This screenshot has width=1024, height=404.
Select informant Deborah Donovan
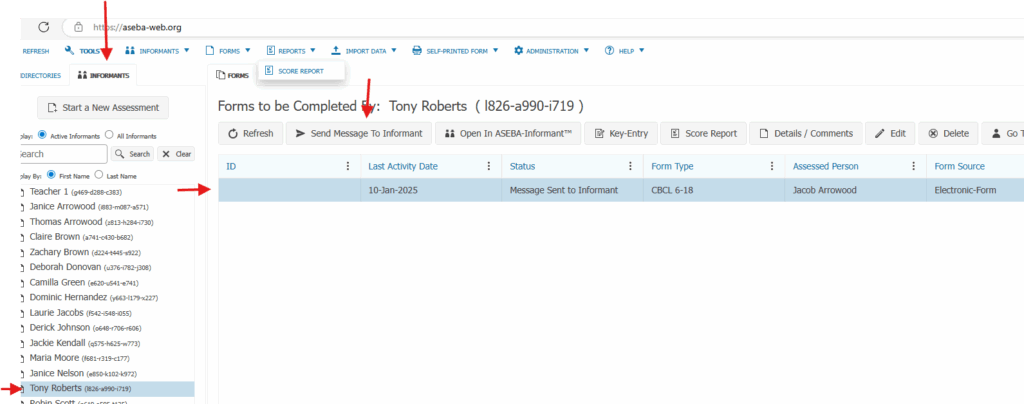[91, 268]
